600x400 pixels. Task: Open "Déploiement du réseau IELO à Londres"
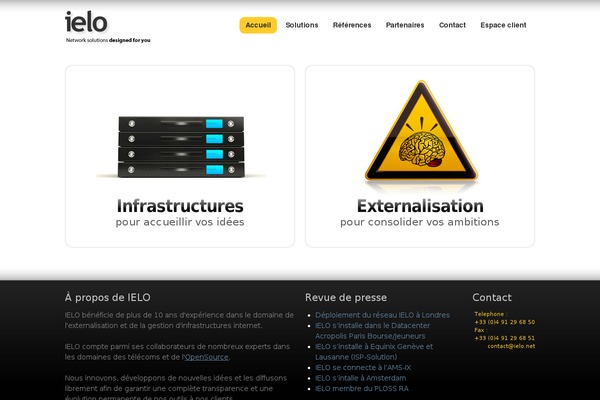(x=382, y=315)
